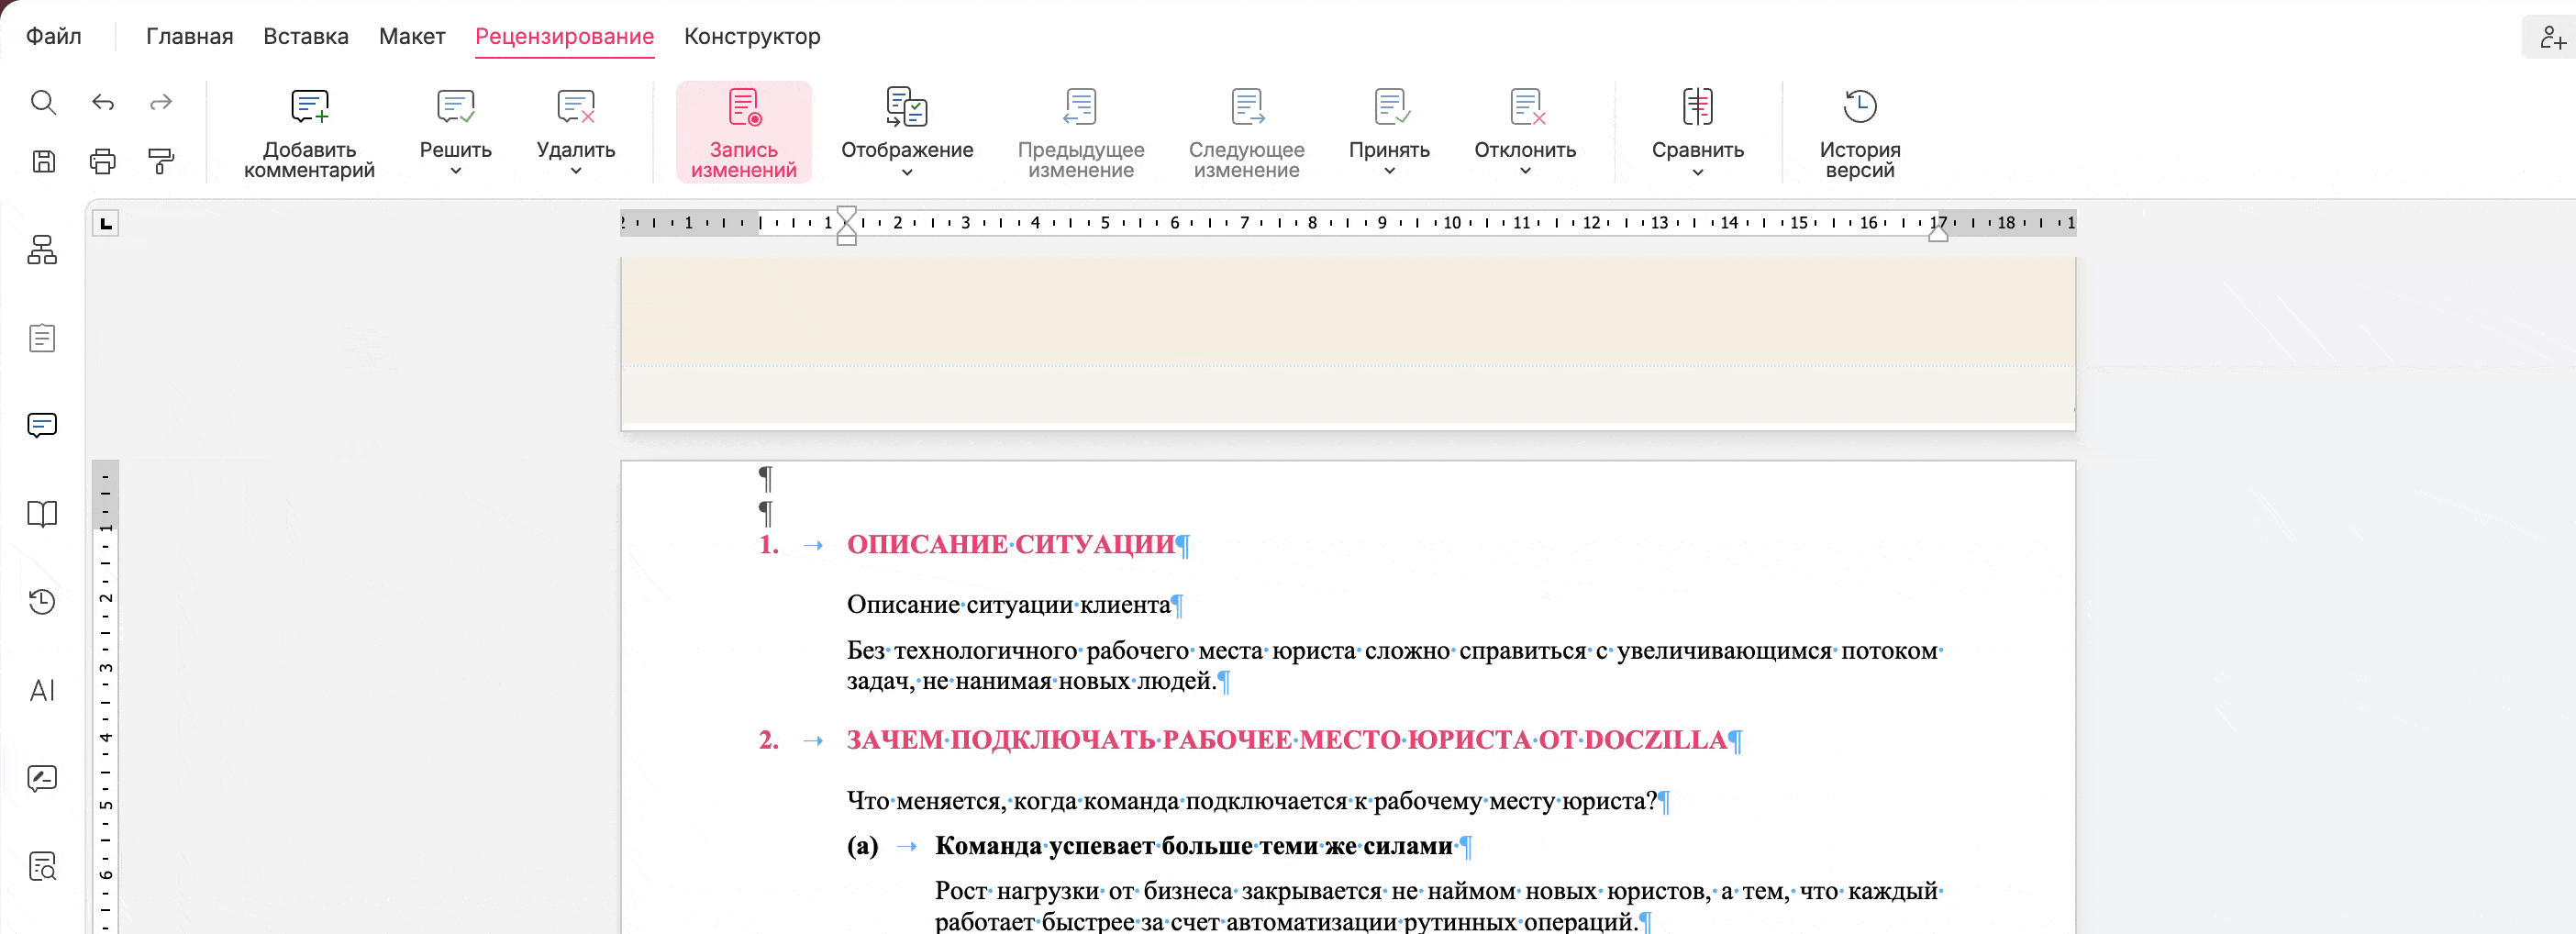The image size is (2576, 934).
Task: Expand the Удалить dropdown arrow
Action: [x=576, y=171]
